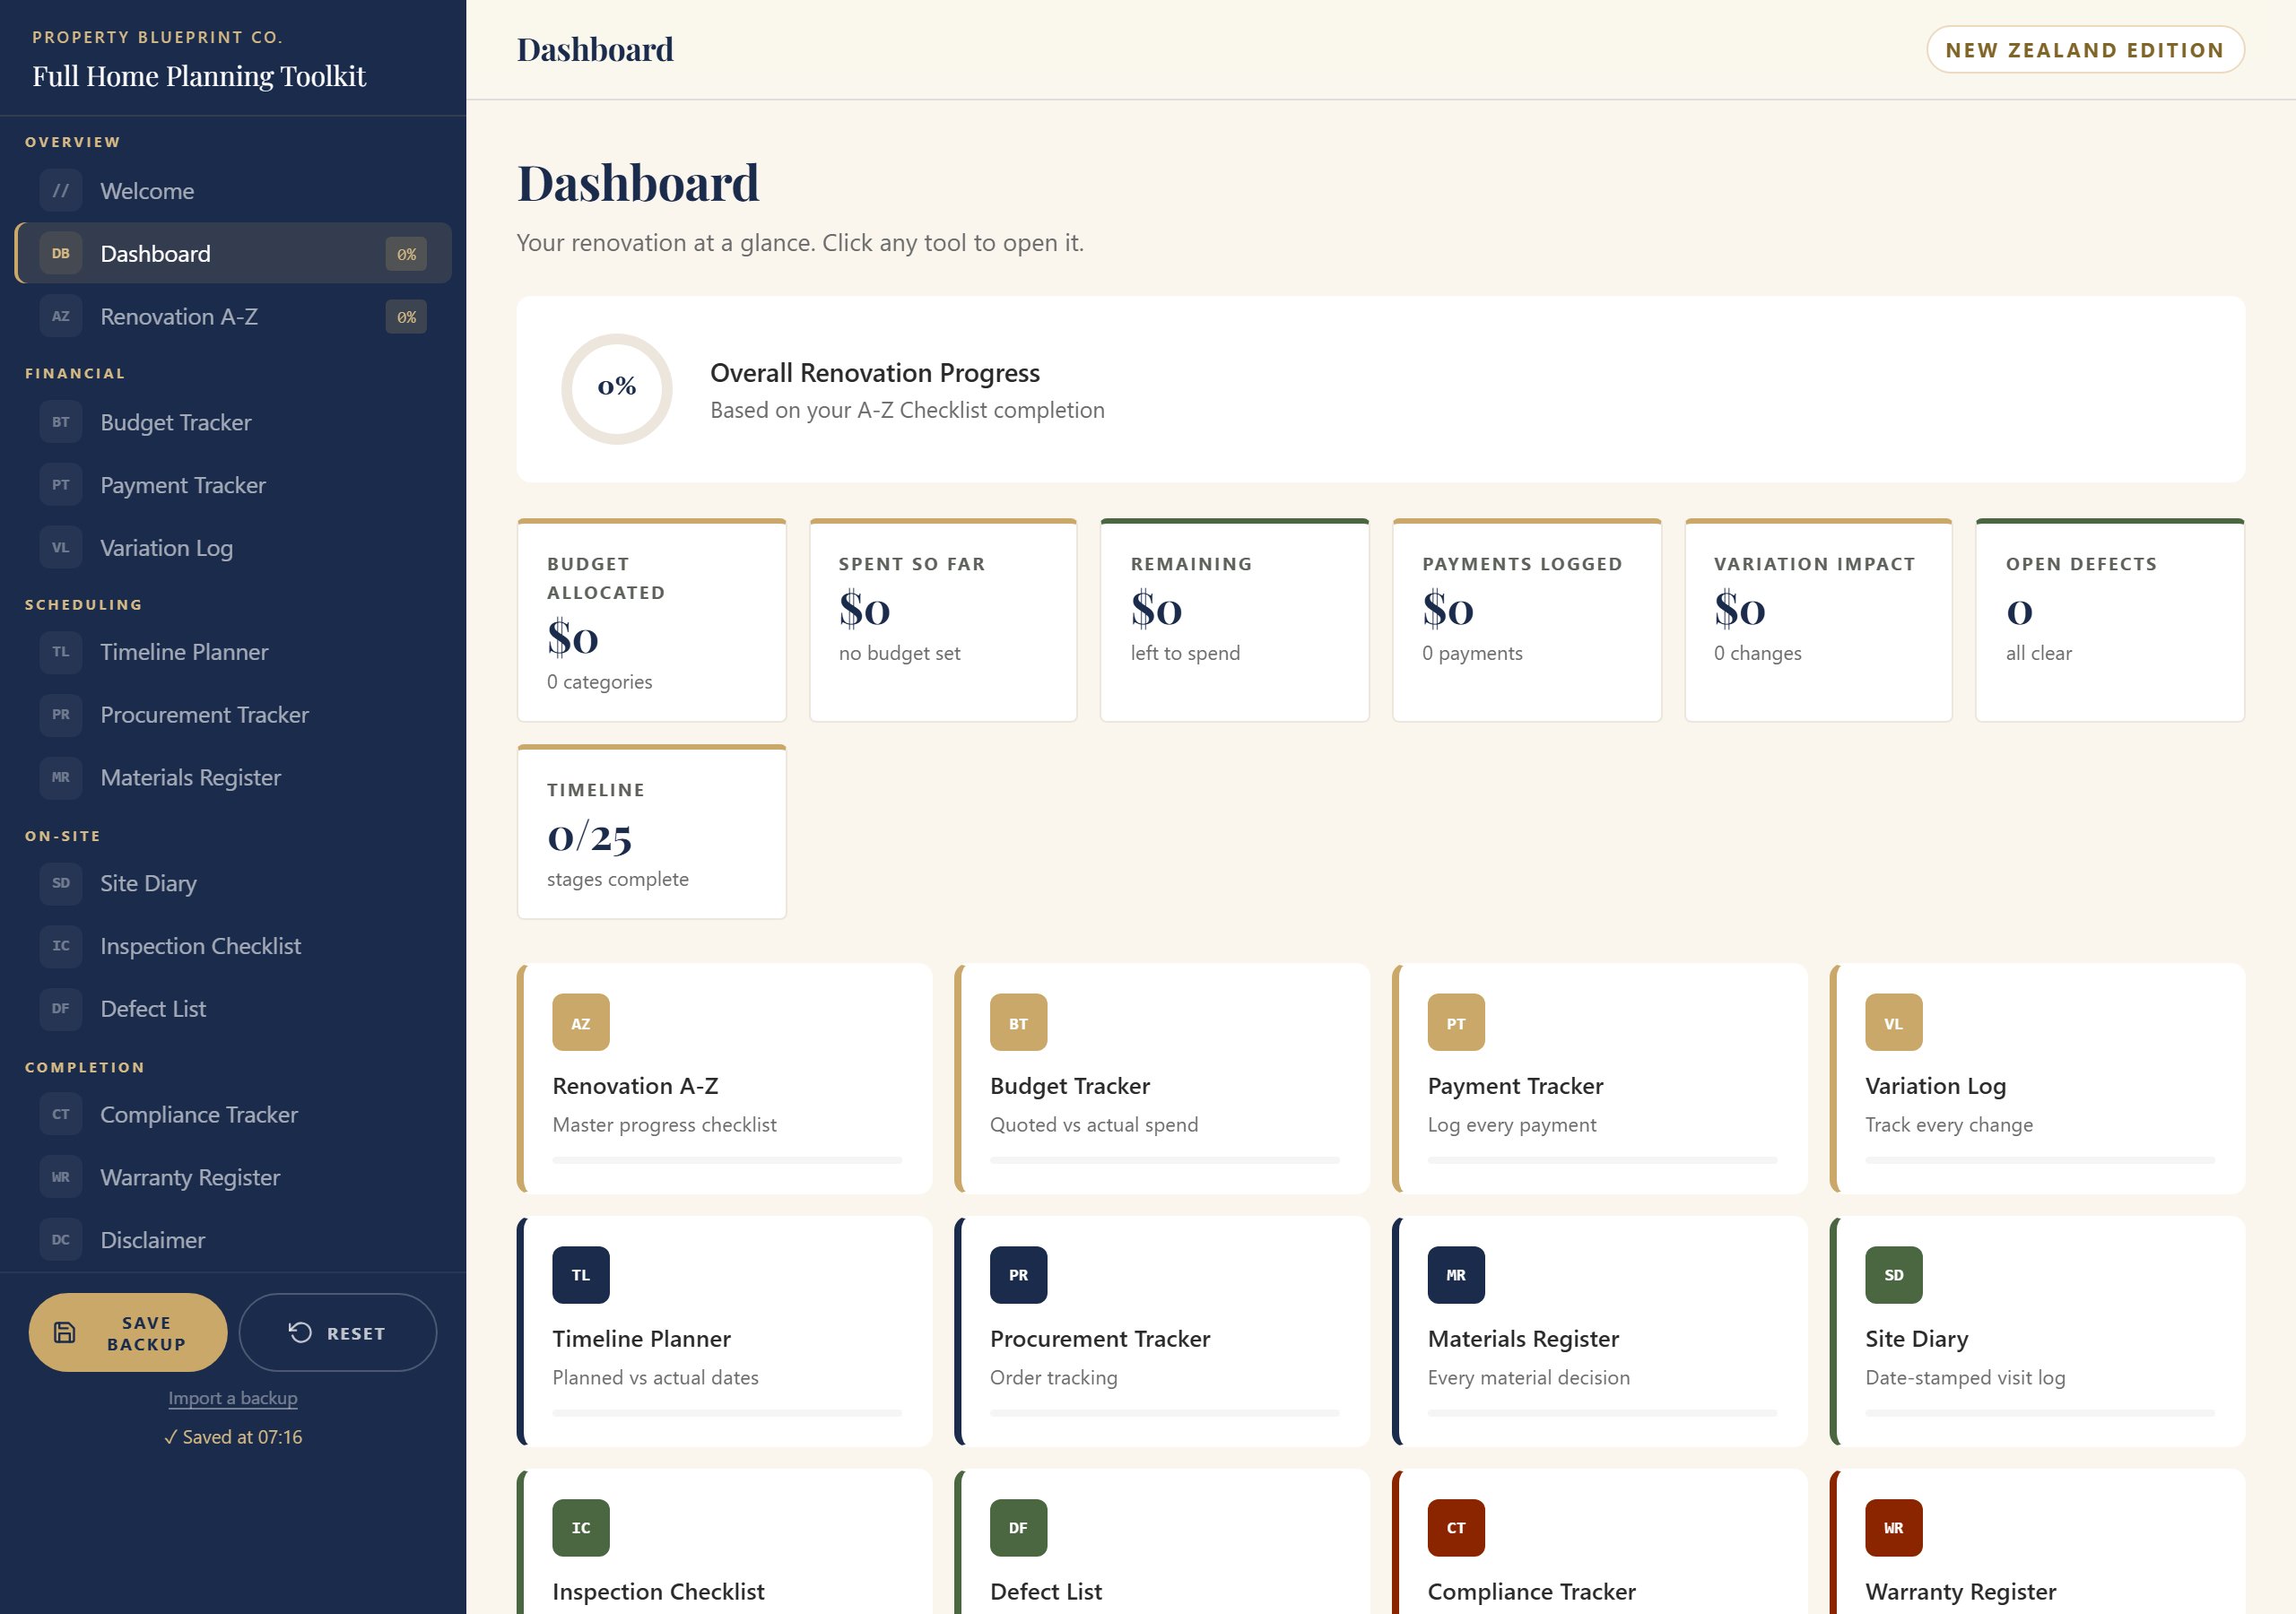Go to Payment Tracker in sidebar
Image resolution: width=2296 pixels, height=1614 pixels.
point(233,486)
